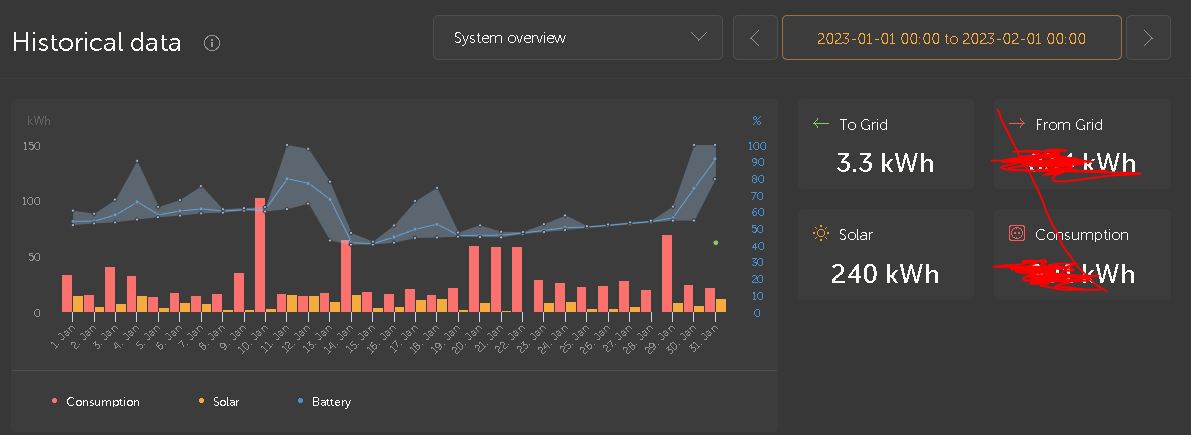The width and height of the screenshot is (1191, 435).
Task: Click the 20. Jan consumption bar
Action: (x=474, y=279)
